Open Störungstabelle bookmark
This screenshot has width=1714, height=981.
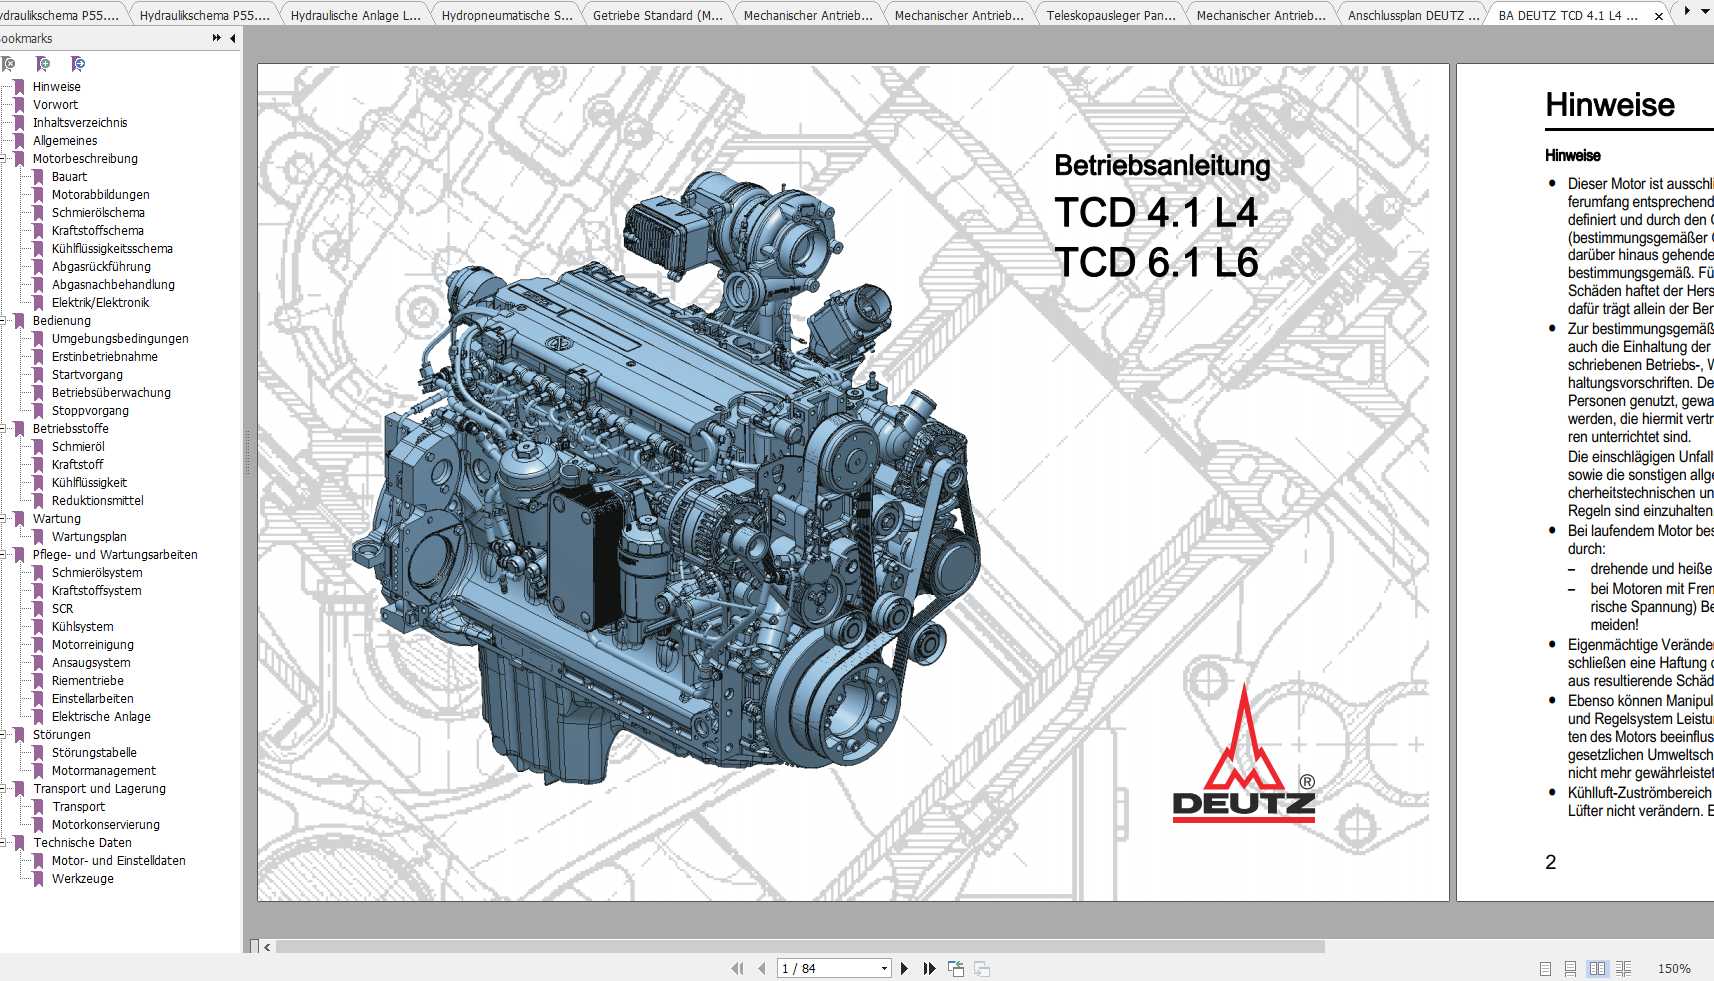click(94, 752)
